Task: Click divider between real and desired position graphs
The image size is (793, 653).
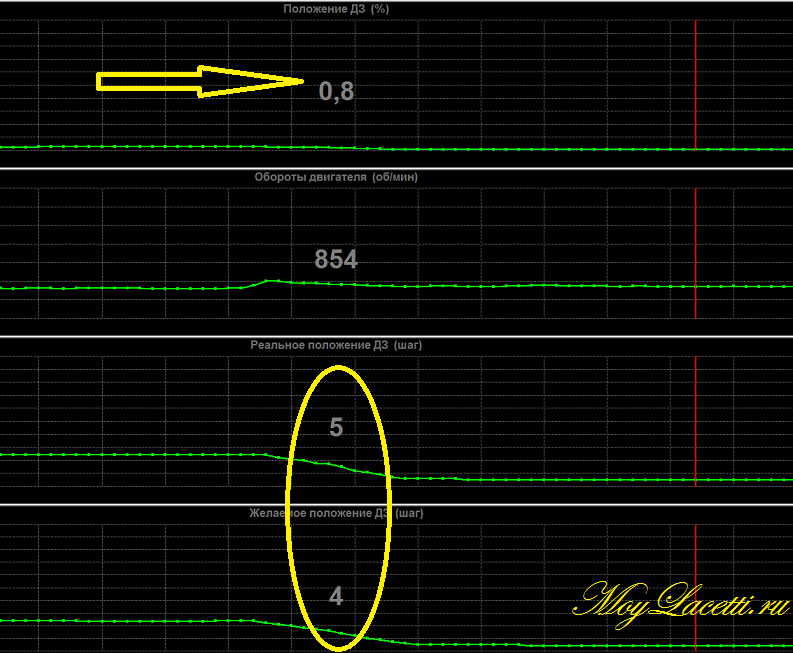Action: [396, 504]
